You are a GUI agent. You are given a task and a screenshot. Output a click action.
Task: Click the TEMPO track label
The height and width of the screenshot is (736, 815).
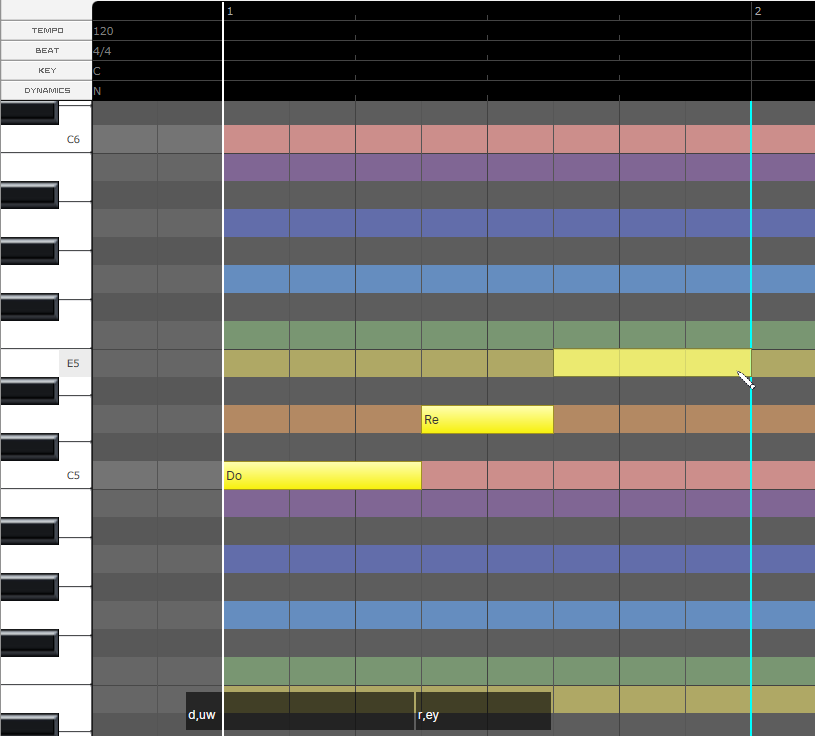[x=46, y=30]
